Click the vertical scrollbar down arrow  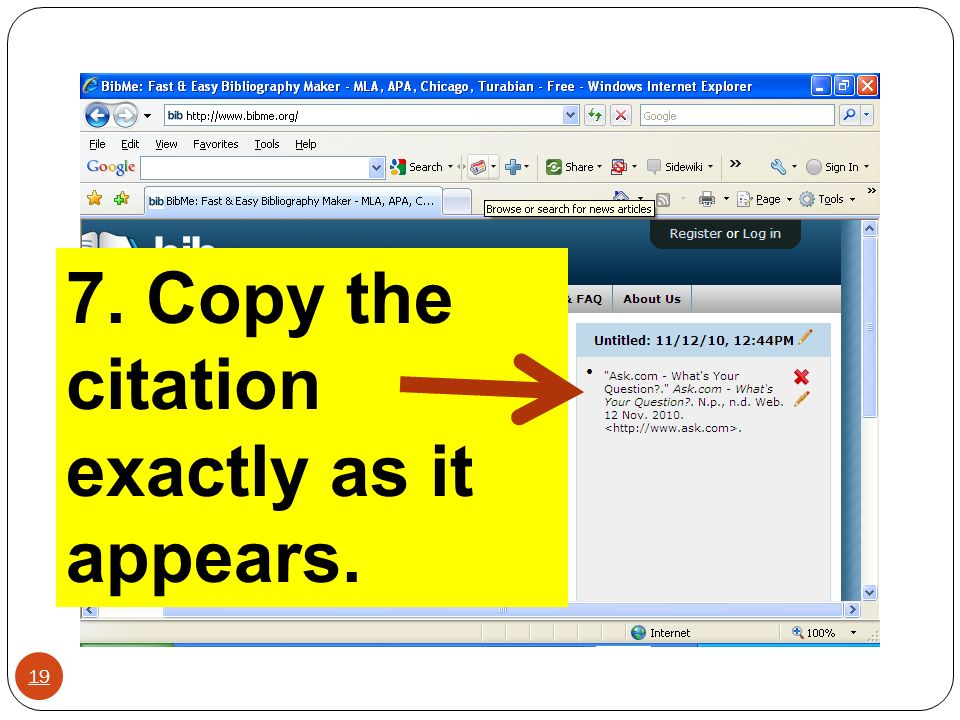click(x=869, y=592)
